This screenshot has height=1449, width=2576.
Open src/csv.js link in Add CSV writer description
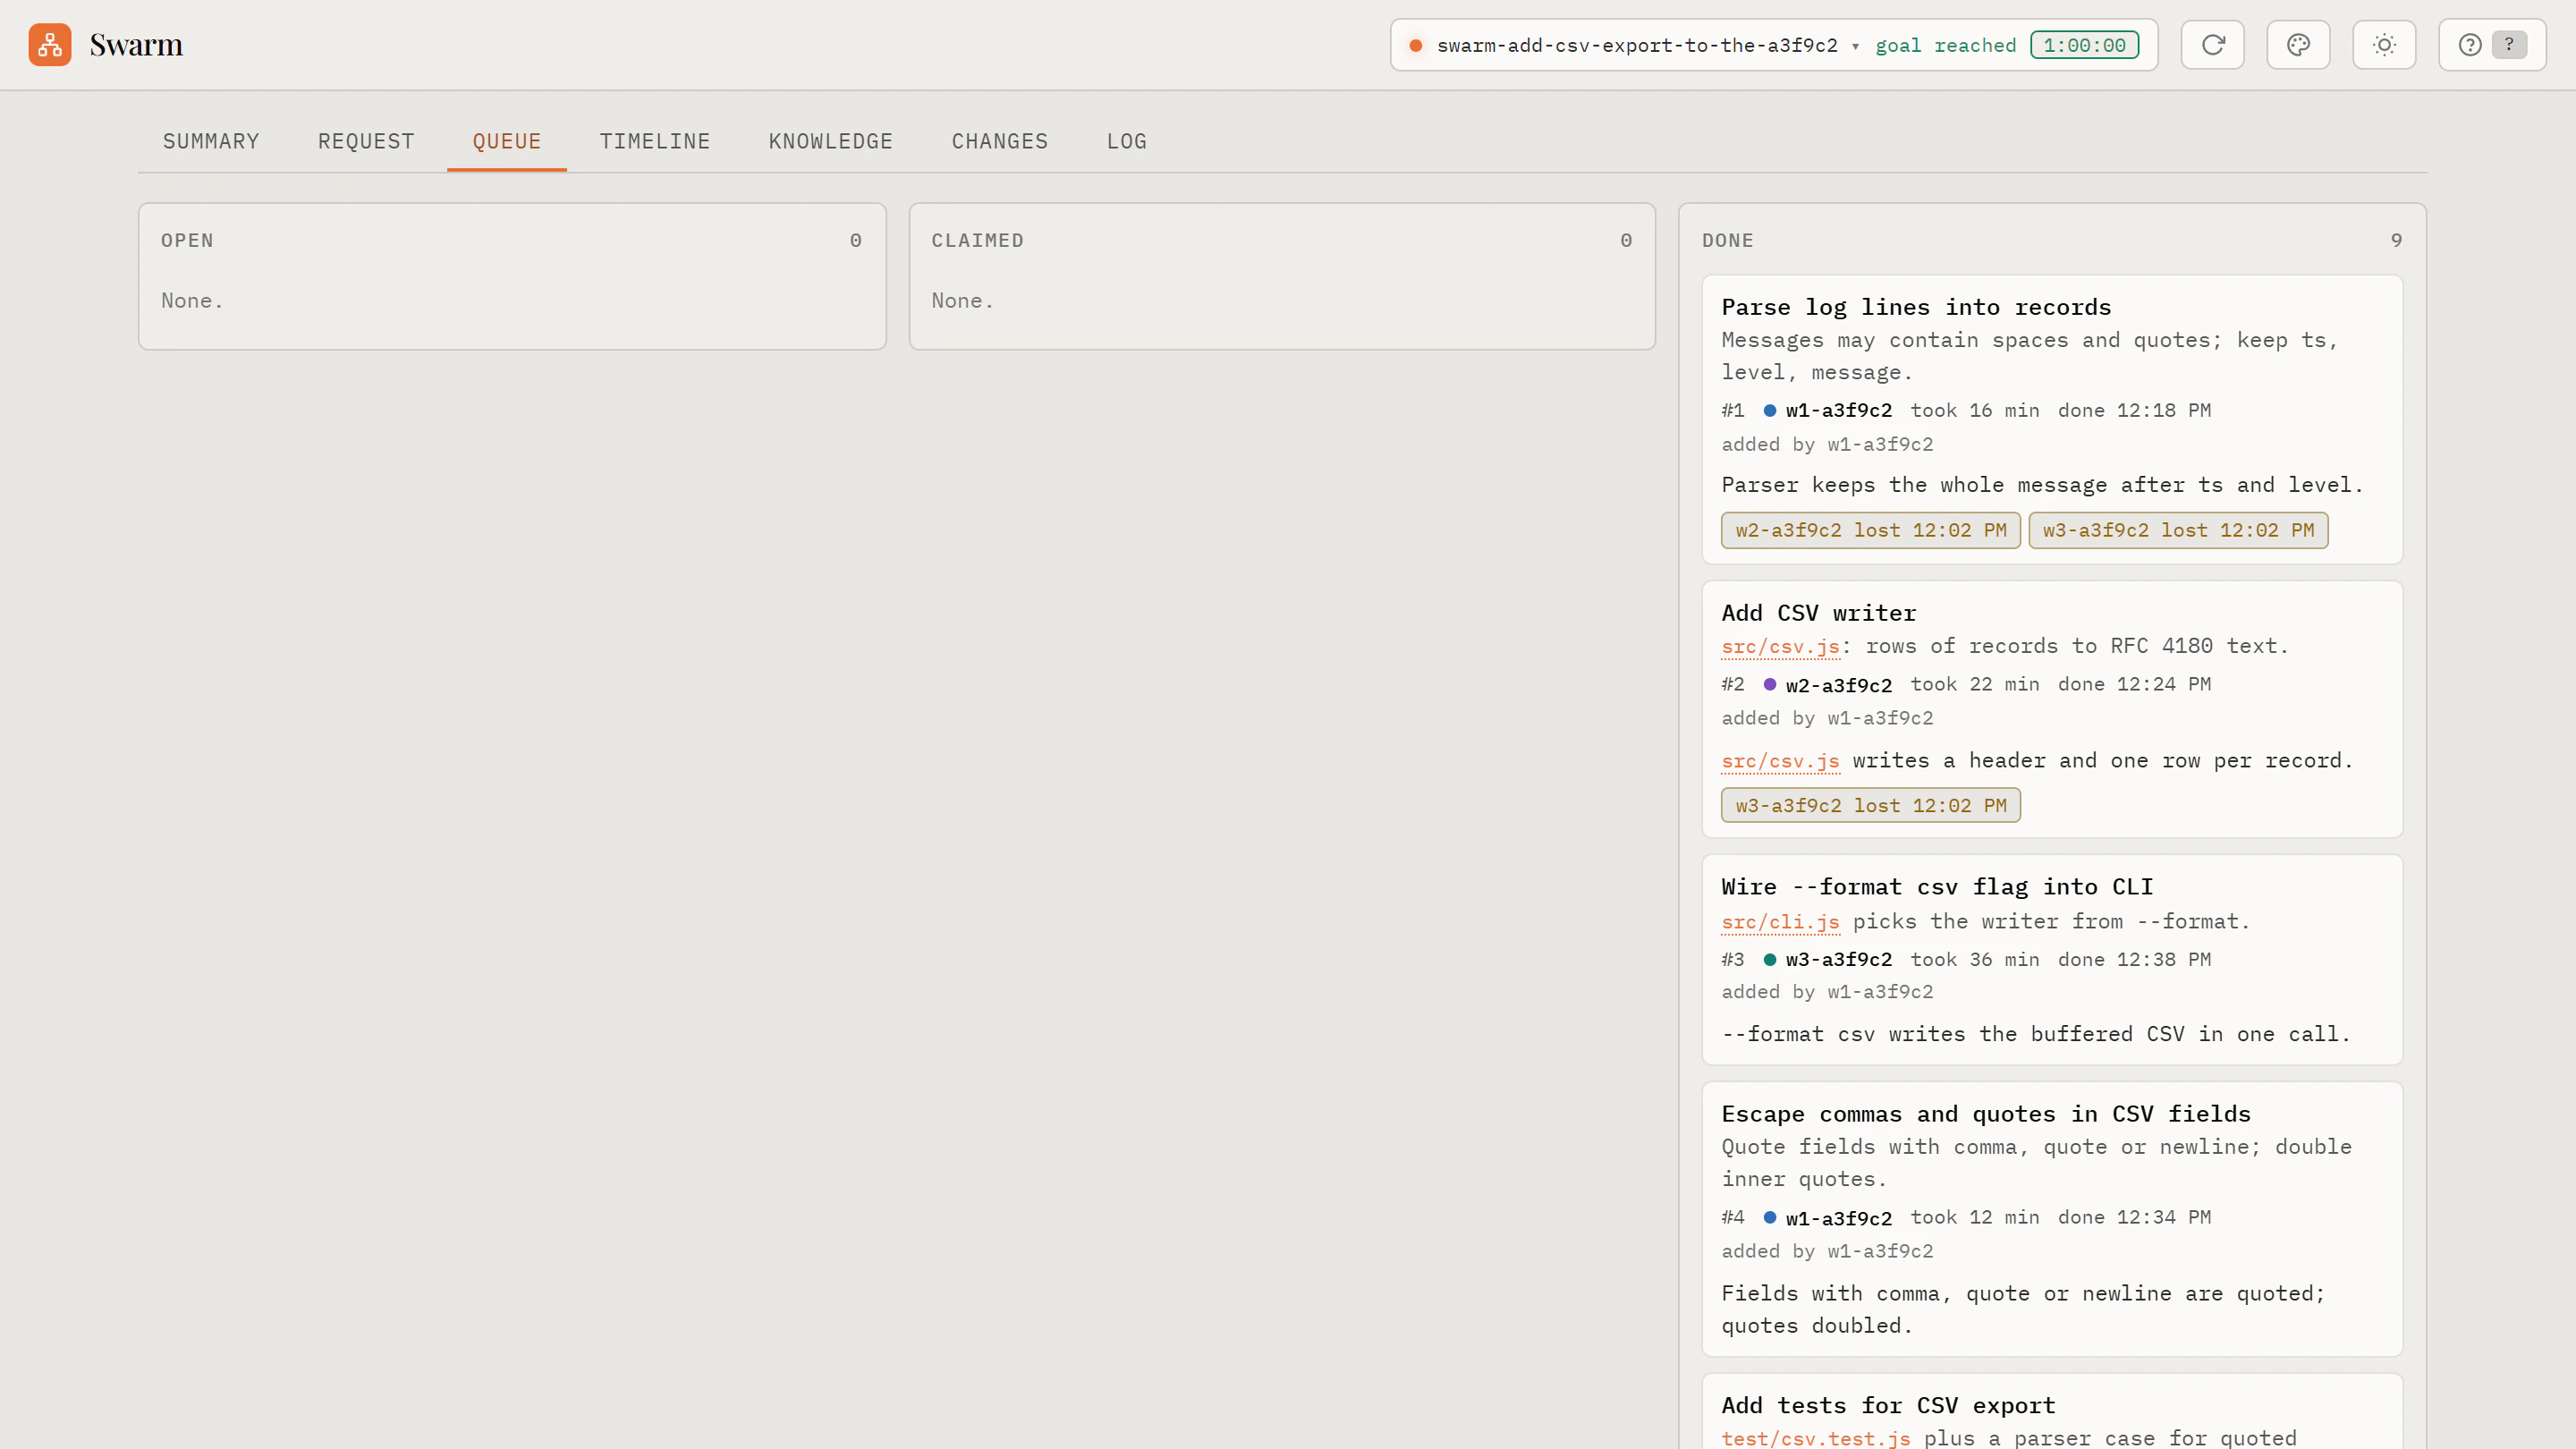[x=1780, y=646]
